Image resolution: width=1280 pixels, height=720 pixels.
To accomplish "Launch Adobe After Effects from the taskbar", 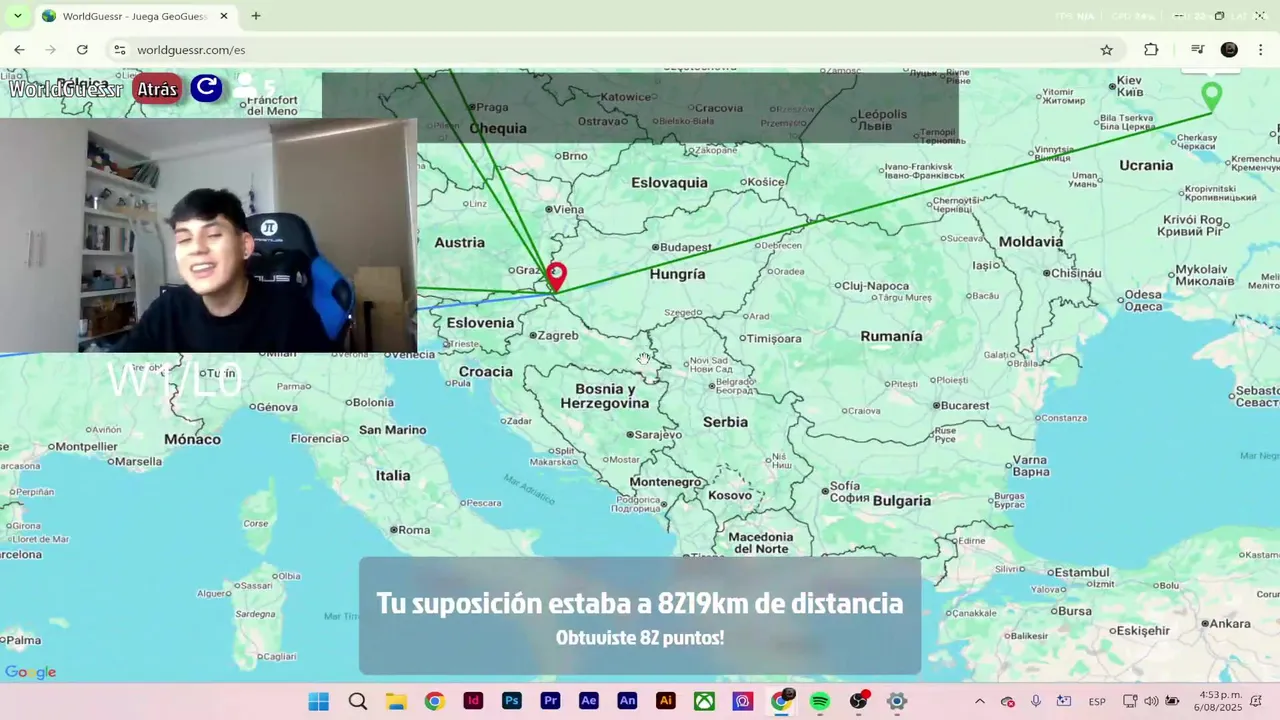I will 589,701.
